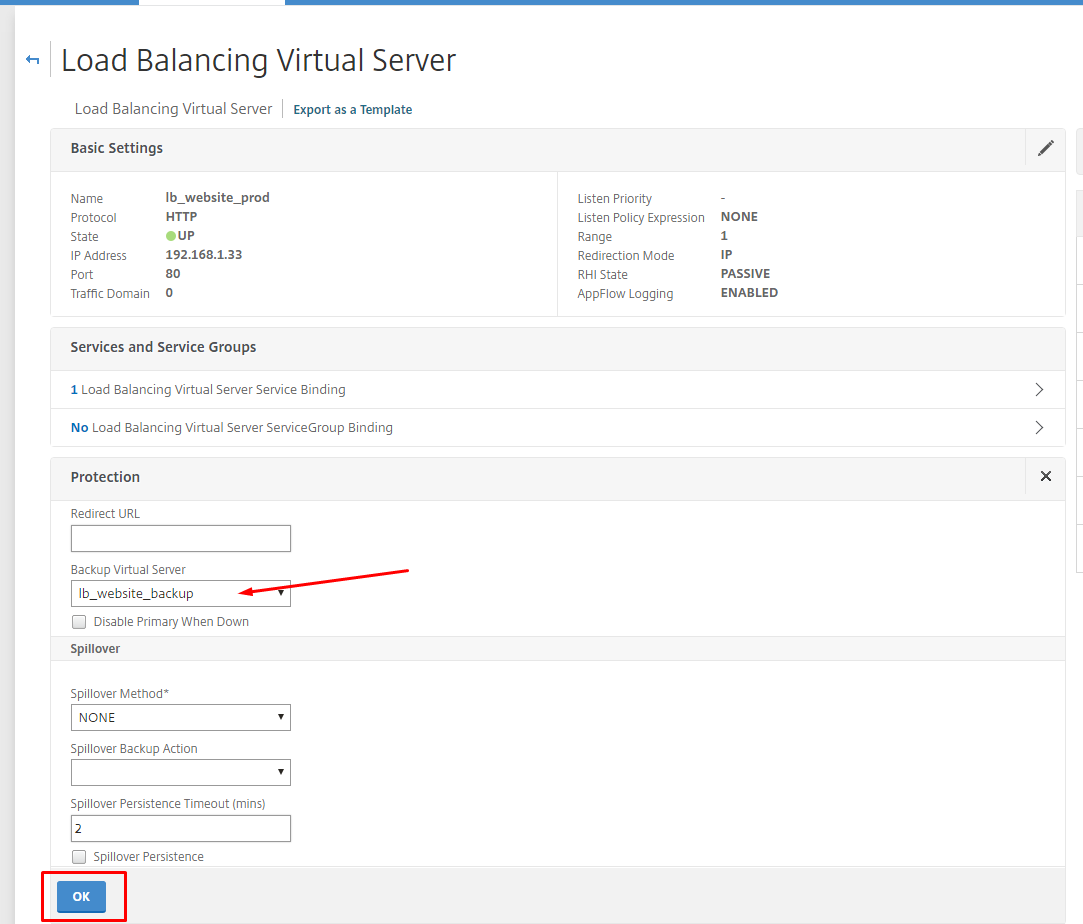
Task: Open the Service Binding chevron arrow
Action: click(x=1039, y=389)
